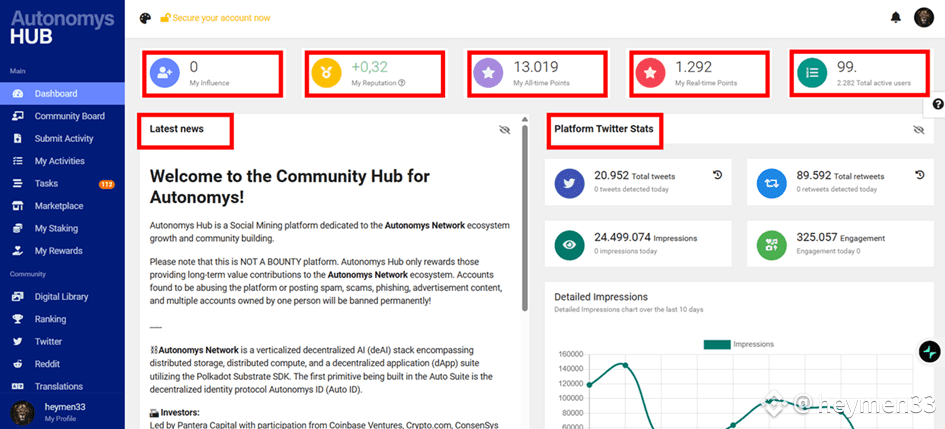
Task: Click '13.019' all-time points value
Action: coord(536,67)
